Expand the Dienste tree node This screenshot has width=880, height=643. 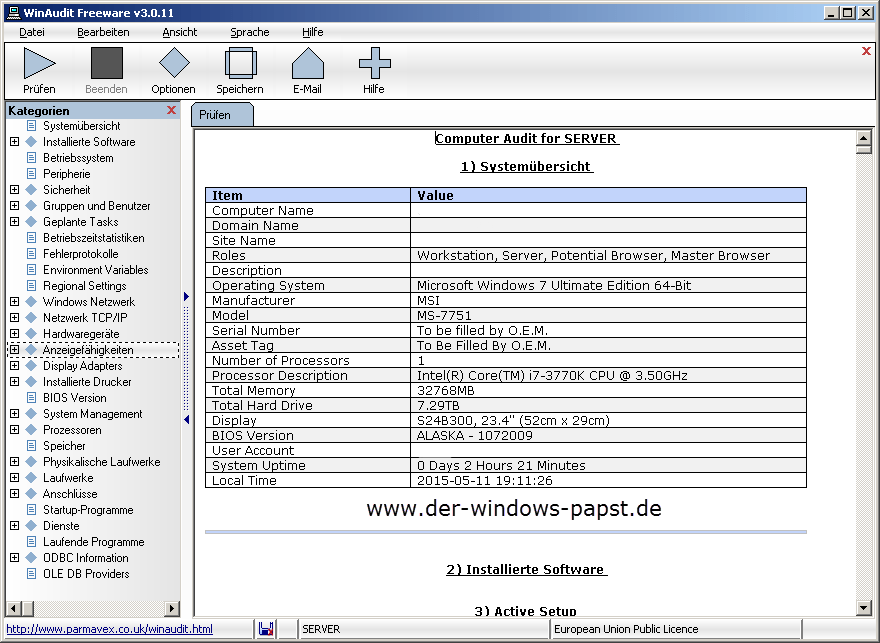pyautogui.click(x=14, y=526)
